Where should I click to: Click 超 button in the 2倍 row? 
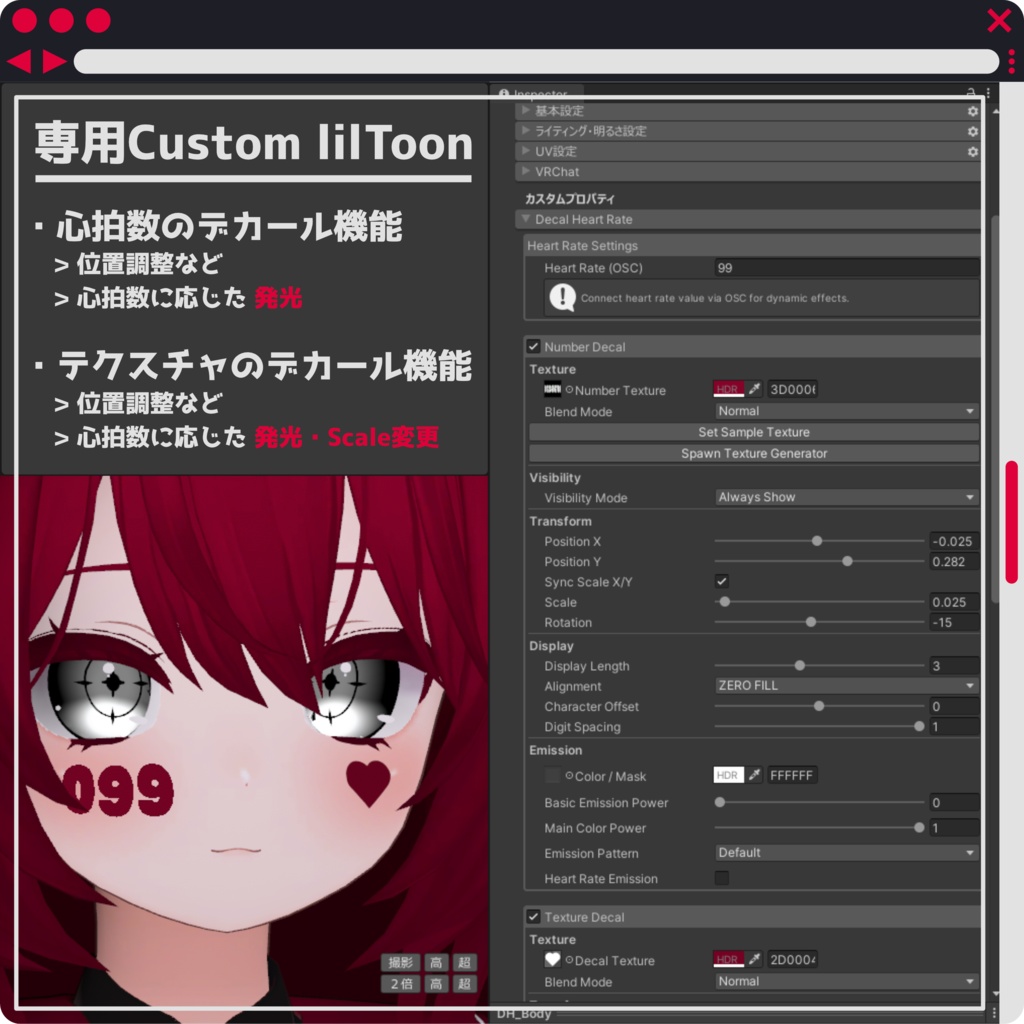pyautogui.click(x=464, y=984)
